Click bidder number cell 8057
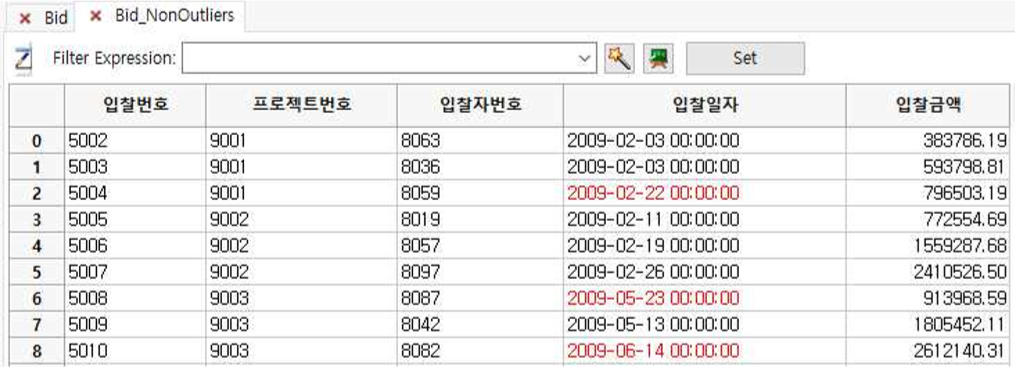 tap(480, 246)
